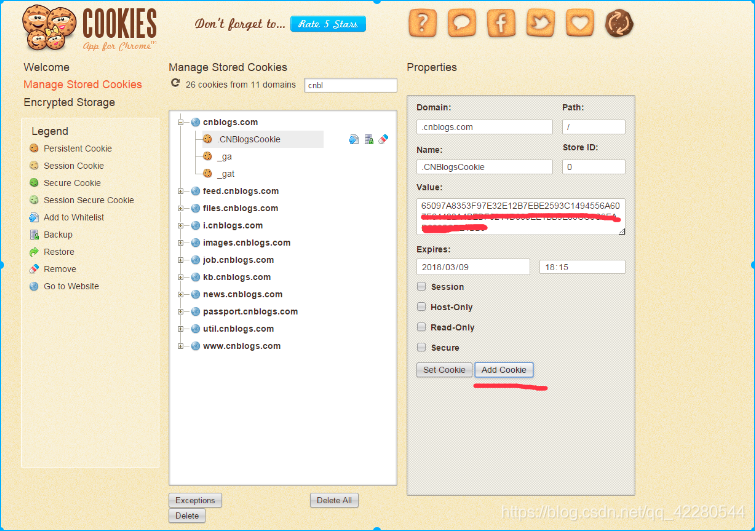Open the Exceptions button
The image size is (755, 531).
tap(195, 500)
